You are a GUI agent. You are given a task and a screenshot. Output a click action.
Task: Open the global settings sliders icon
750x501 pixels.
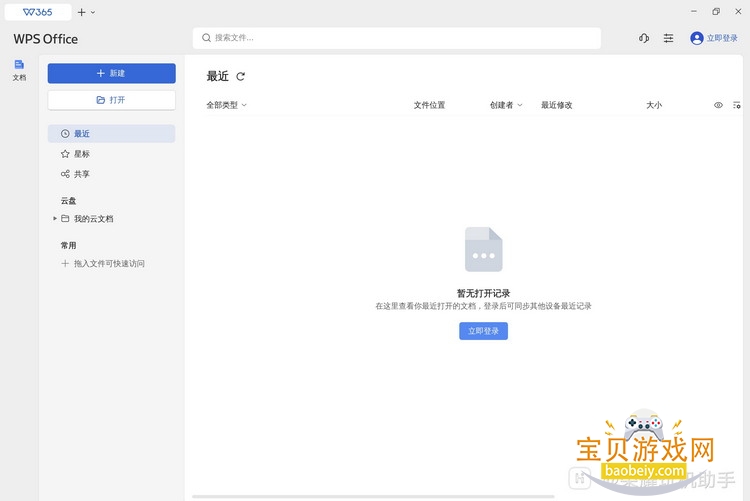(668, 38)
